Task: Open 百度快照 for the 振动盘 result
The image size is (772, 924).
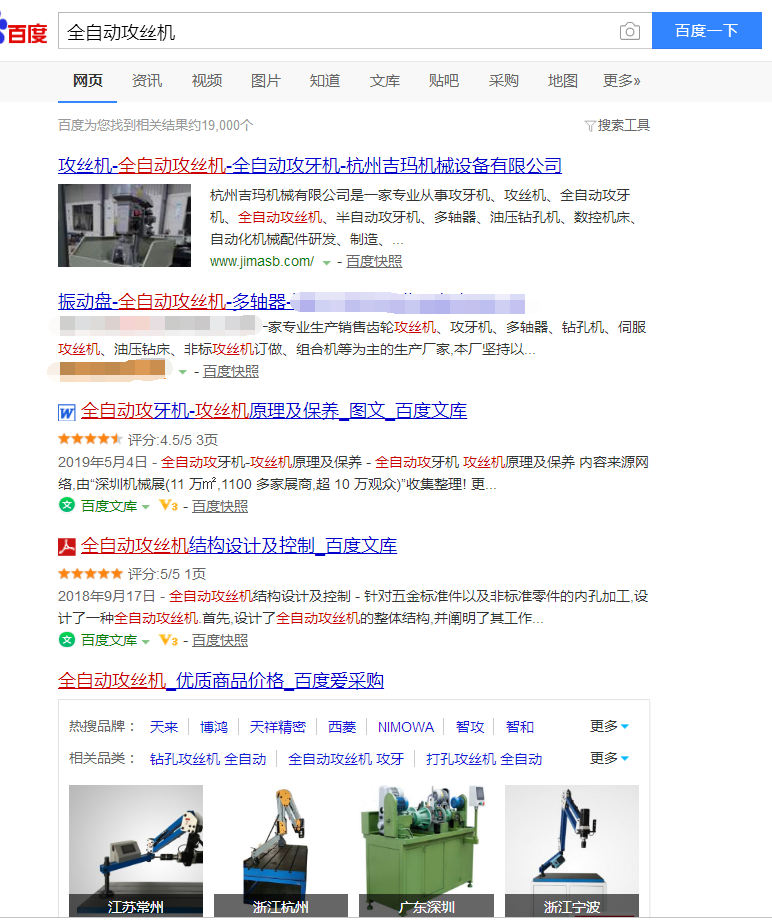Action: (x=231, y=371)
